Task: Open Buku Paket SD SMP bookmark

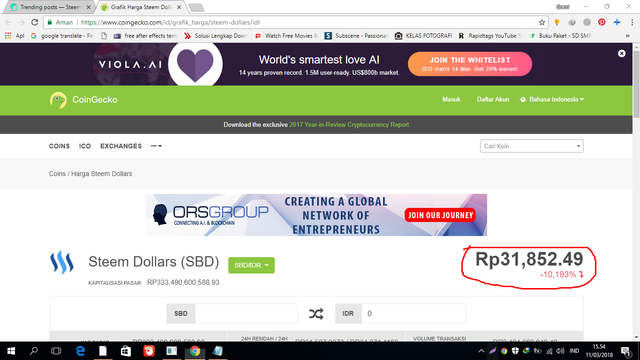Action: [560, 36]
